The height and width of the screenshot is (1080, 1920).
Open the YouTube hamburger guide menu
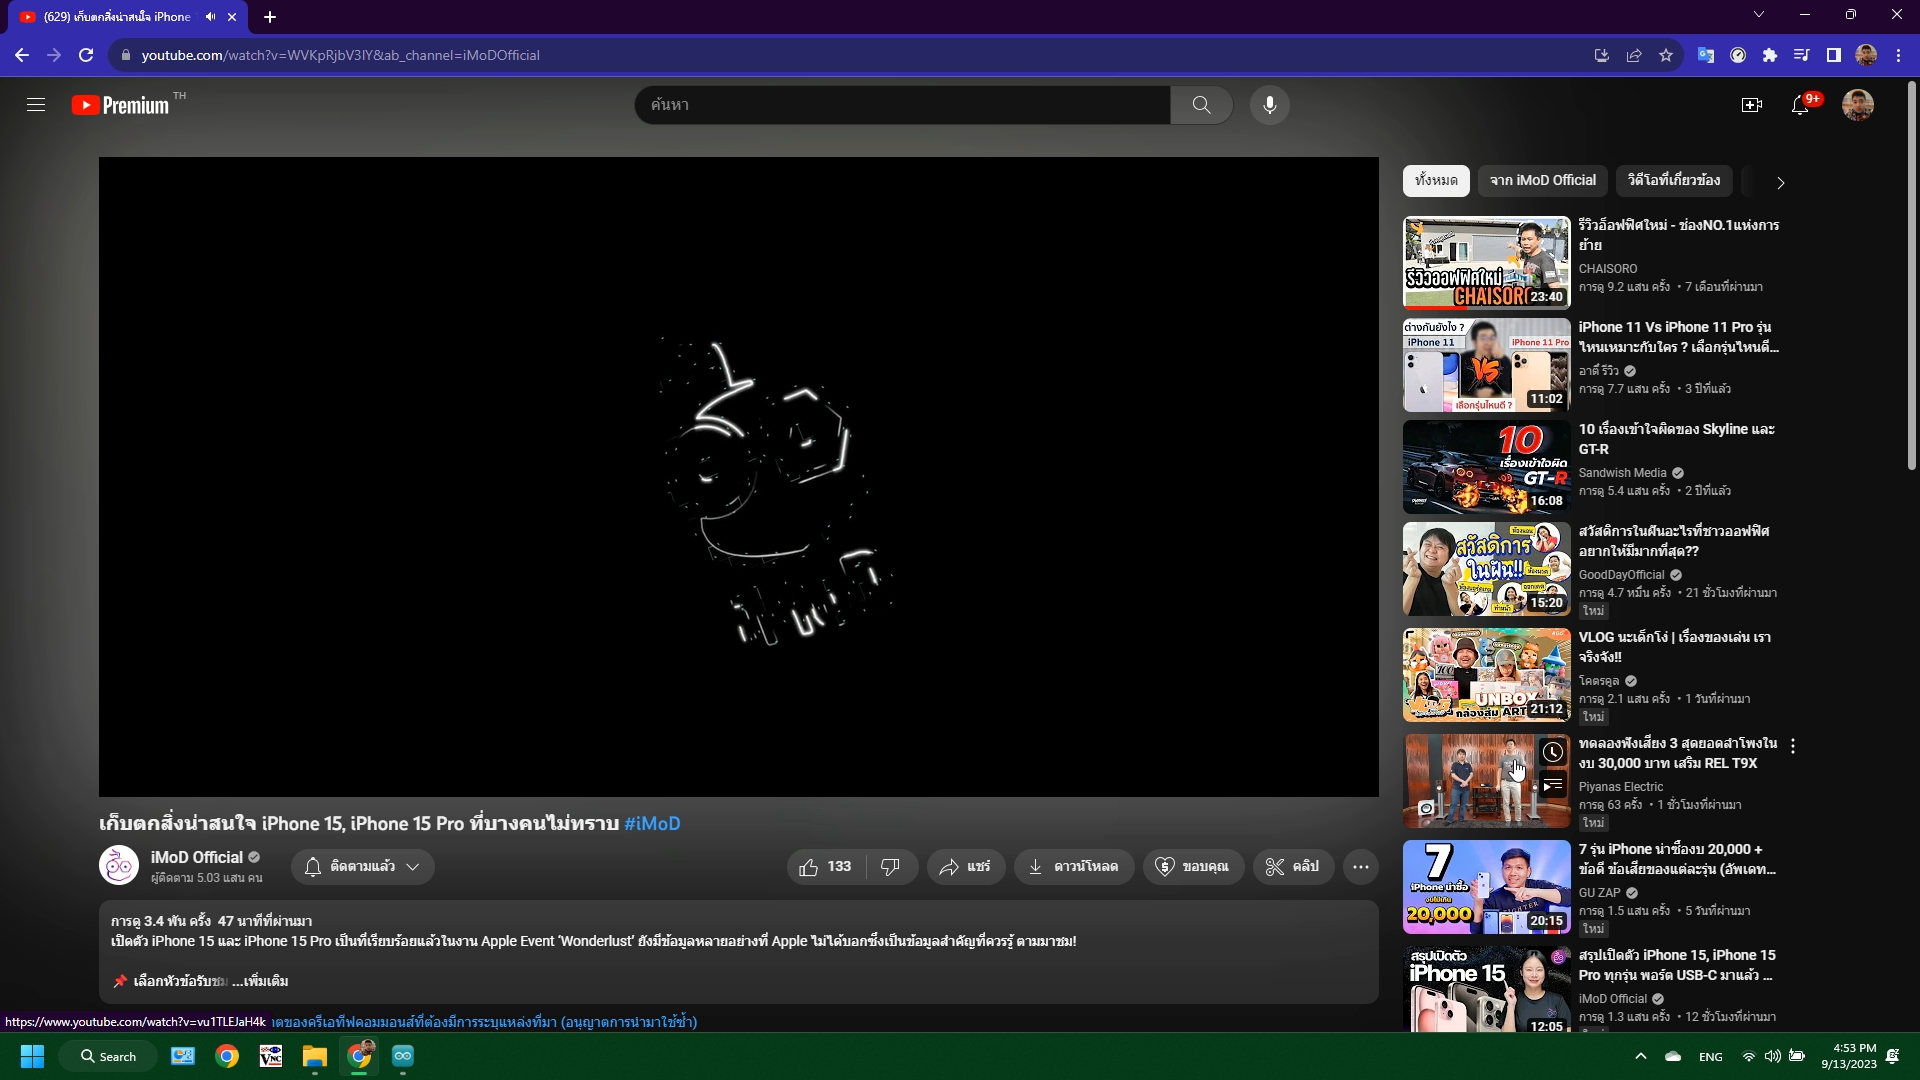pyautogui.click(x=36, y=105)
